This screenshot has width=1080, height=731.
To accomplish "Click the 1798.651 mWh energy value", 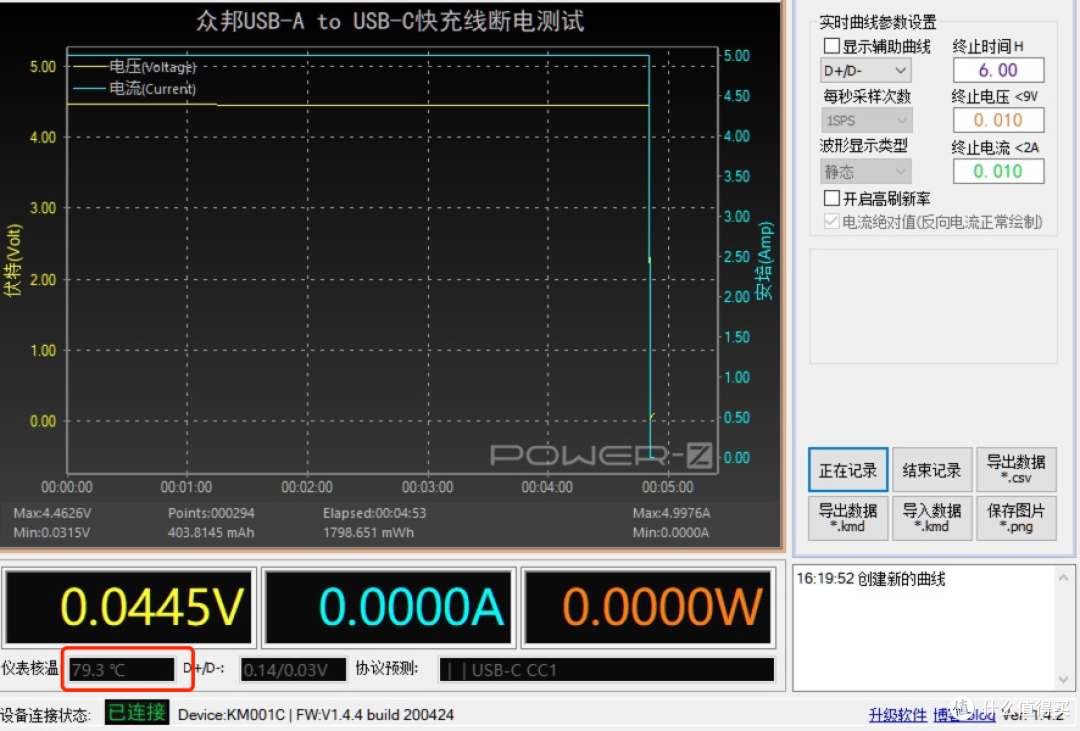I will (368, 533).
